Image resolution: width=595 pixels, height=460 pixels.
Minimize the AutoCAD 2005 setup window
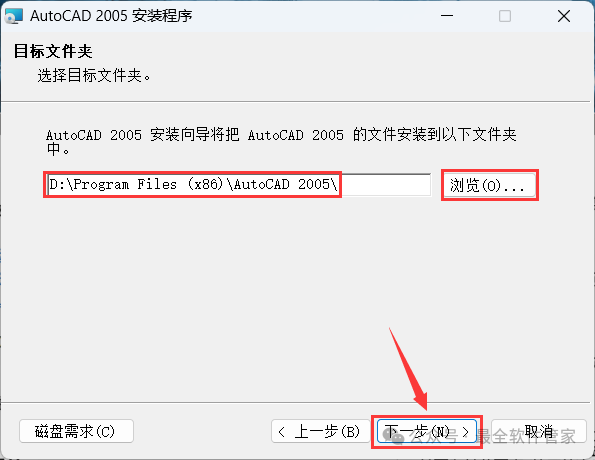447,16
